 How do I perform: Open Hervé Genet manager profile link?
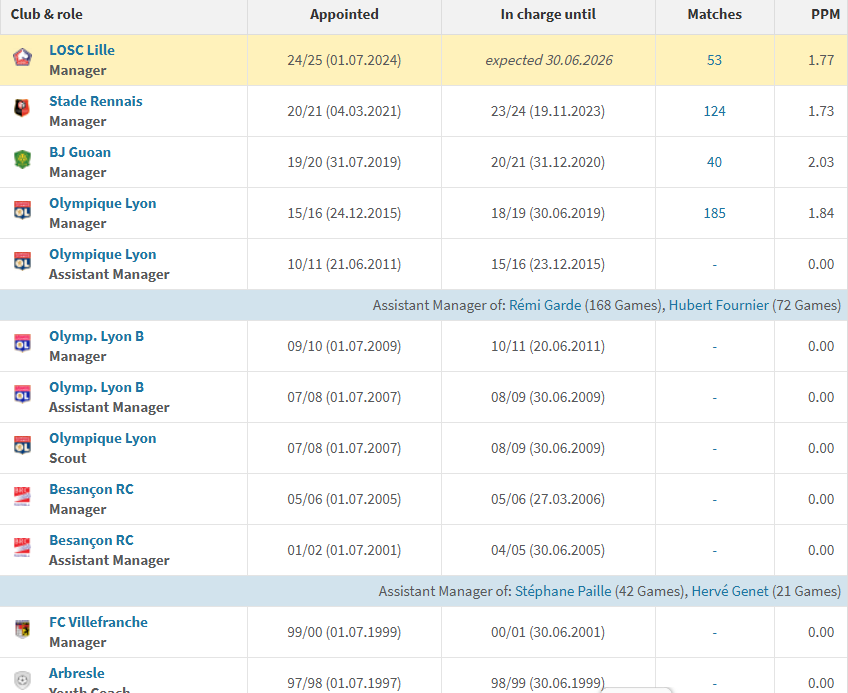coord(730,591)
